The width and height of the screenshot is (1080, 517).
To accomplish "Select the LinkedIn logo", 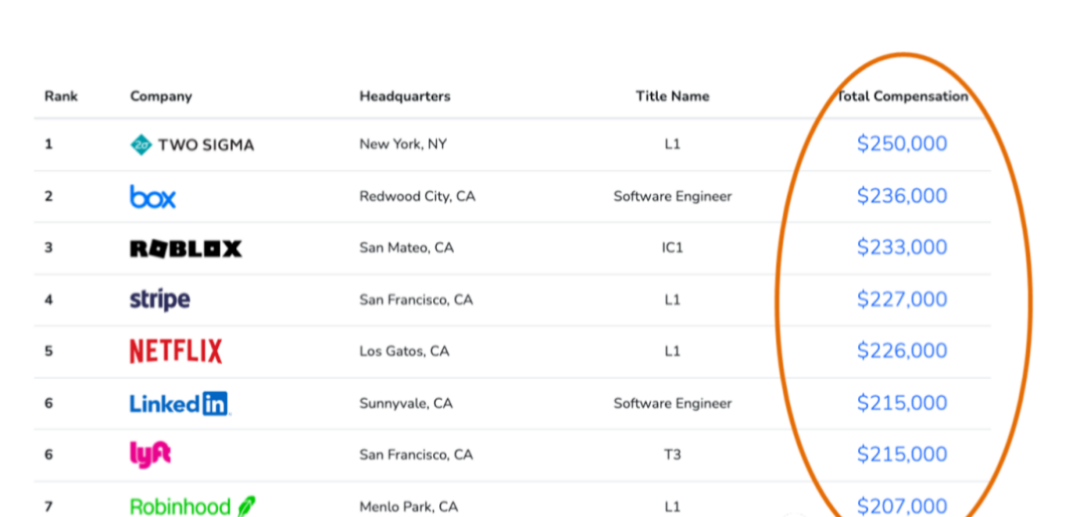I will (180, 403).
